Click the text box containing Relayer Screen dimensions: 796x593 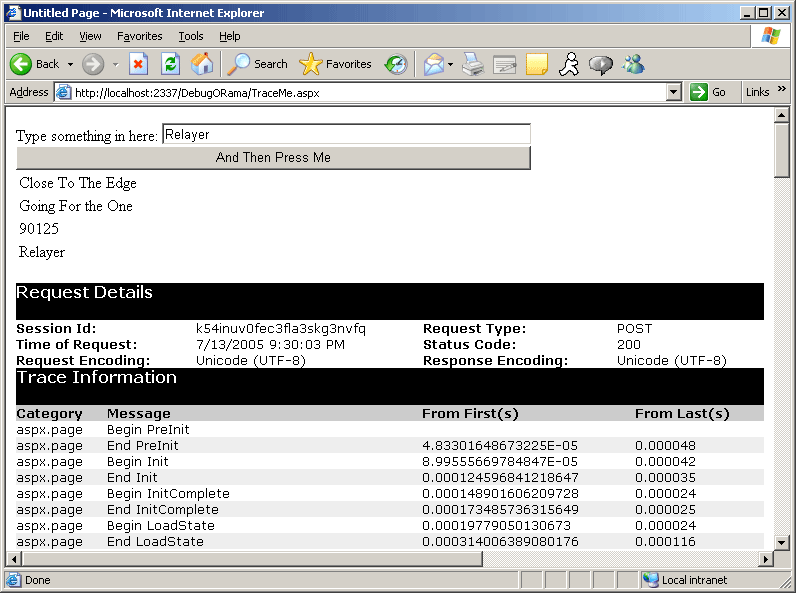click(345, 134)
